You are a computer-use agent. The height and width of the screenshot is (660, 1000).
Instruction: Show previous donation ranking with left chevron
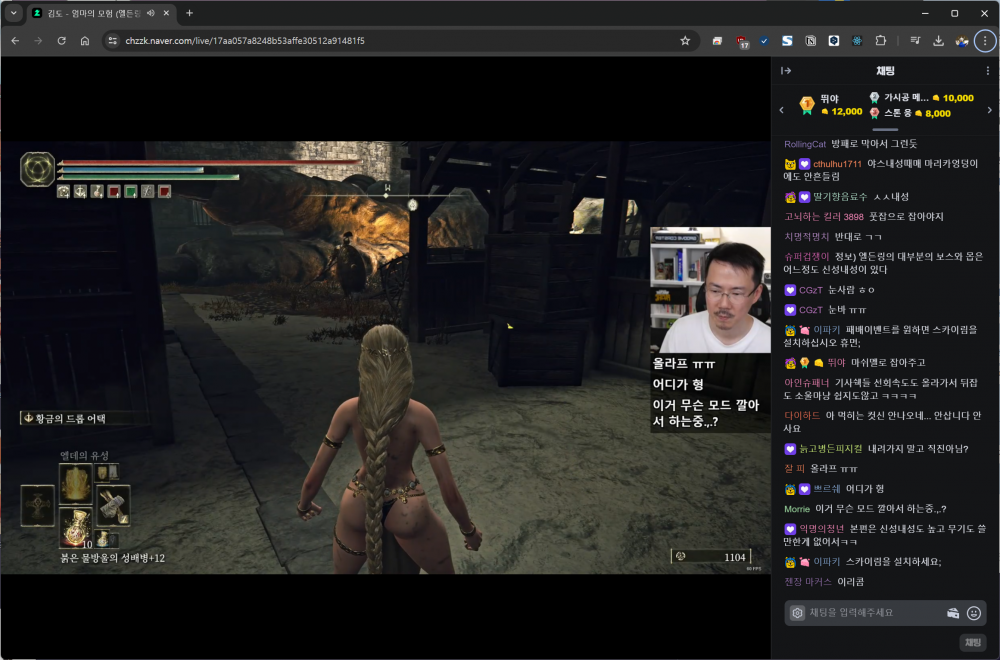pos(780,110)
